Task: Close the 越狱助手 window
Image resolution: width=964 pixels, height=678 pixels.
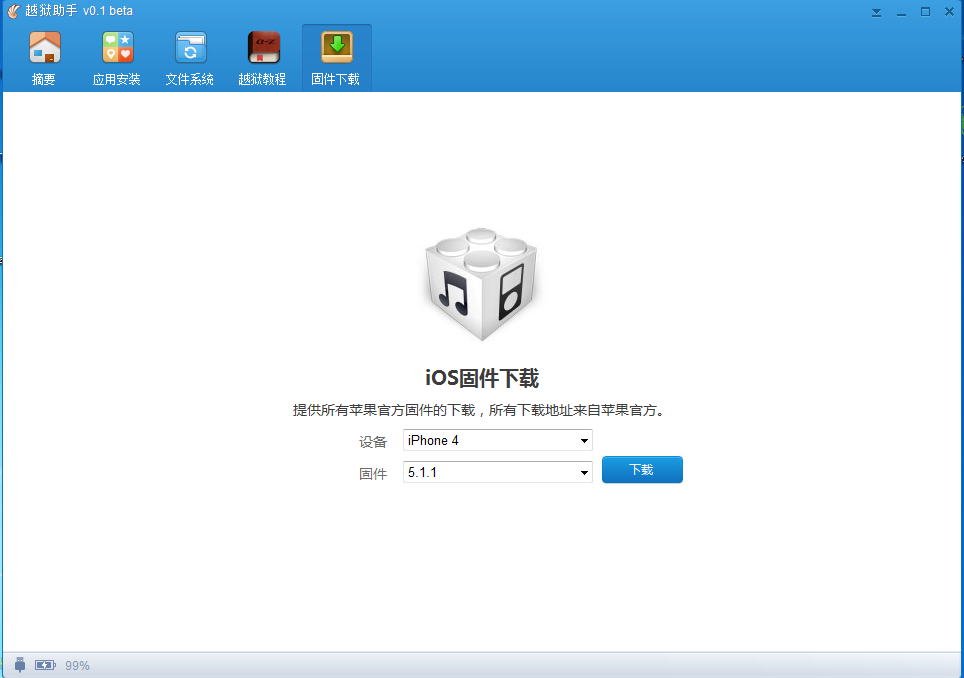Action: click(x=949, y=12)
